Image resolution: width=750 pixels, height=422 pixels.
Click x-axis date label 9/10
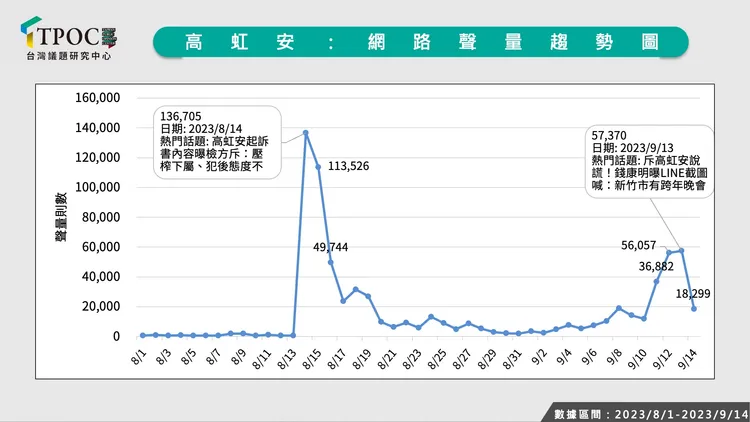(637, 359)
